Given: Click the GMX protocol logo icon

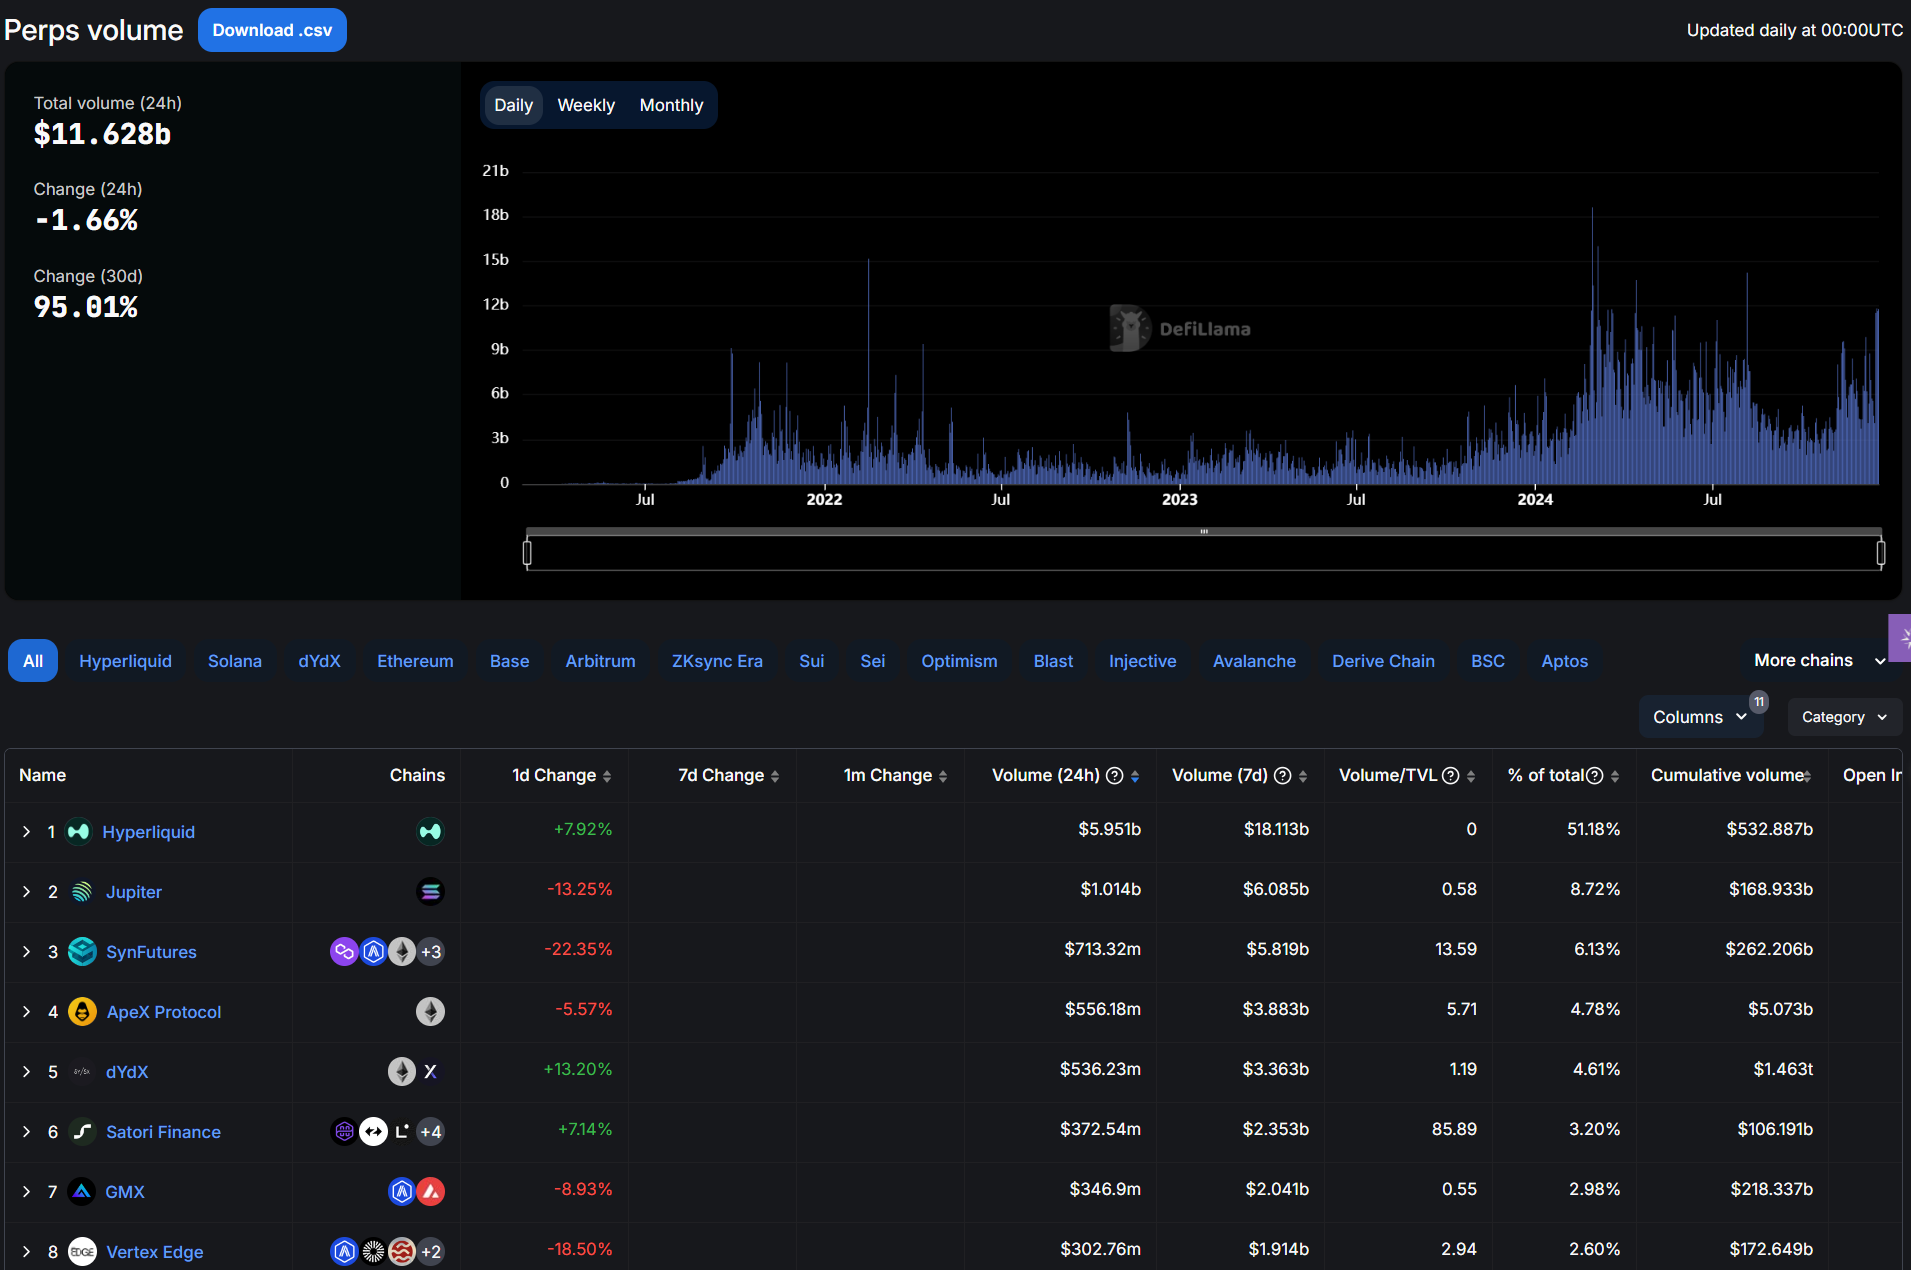Looking at the screenshot, I should [x=82, y=1192].
